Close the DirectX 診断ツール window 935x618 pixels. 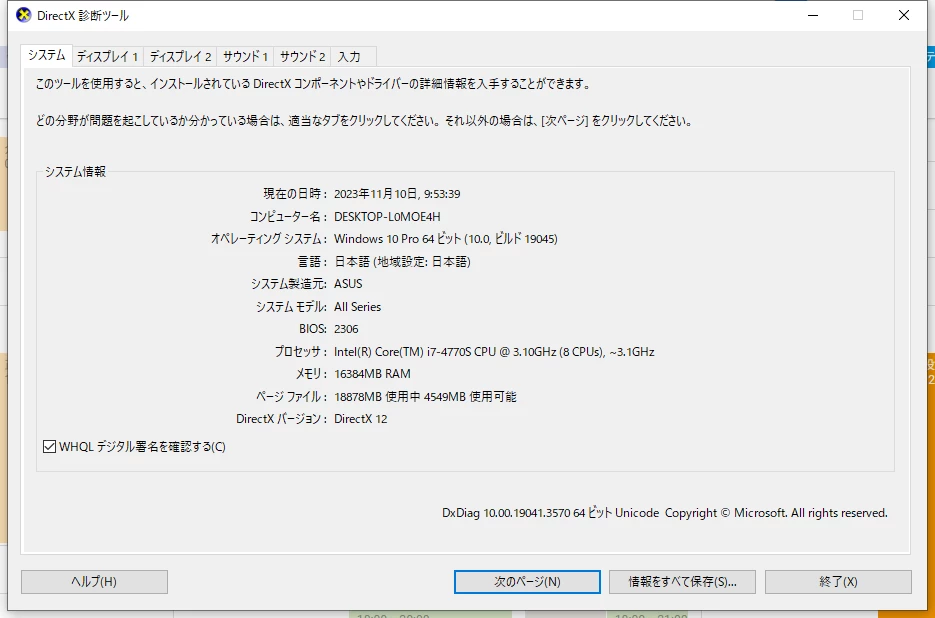point(904,16)
